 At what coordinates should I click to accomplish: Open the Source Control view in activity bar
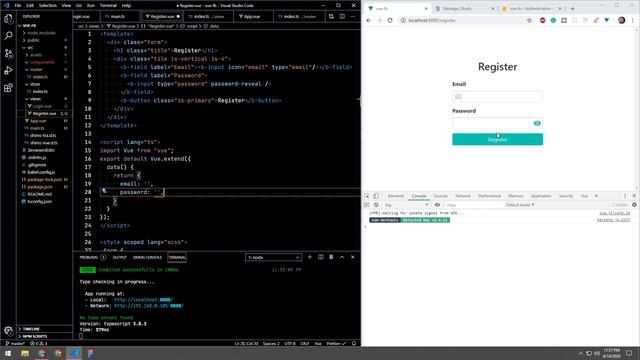coord(8,53)
